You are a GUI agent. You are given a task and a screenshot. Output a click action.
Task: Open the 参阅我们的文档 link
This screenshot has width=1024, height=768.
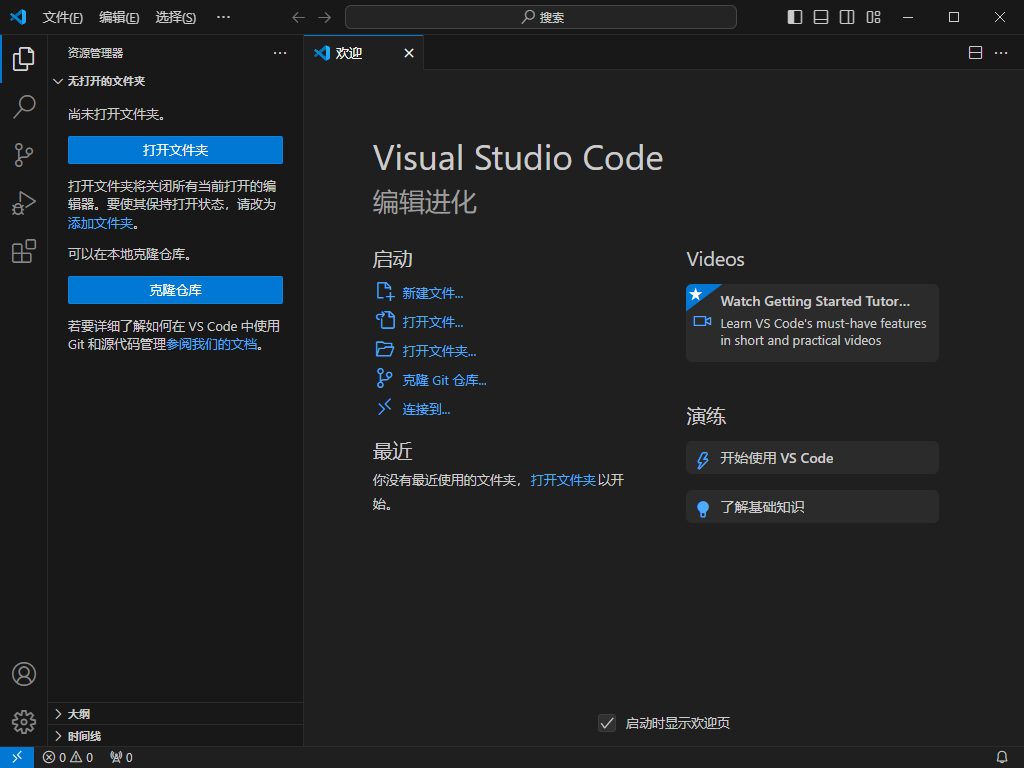point(212,344)
